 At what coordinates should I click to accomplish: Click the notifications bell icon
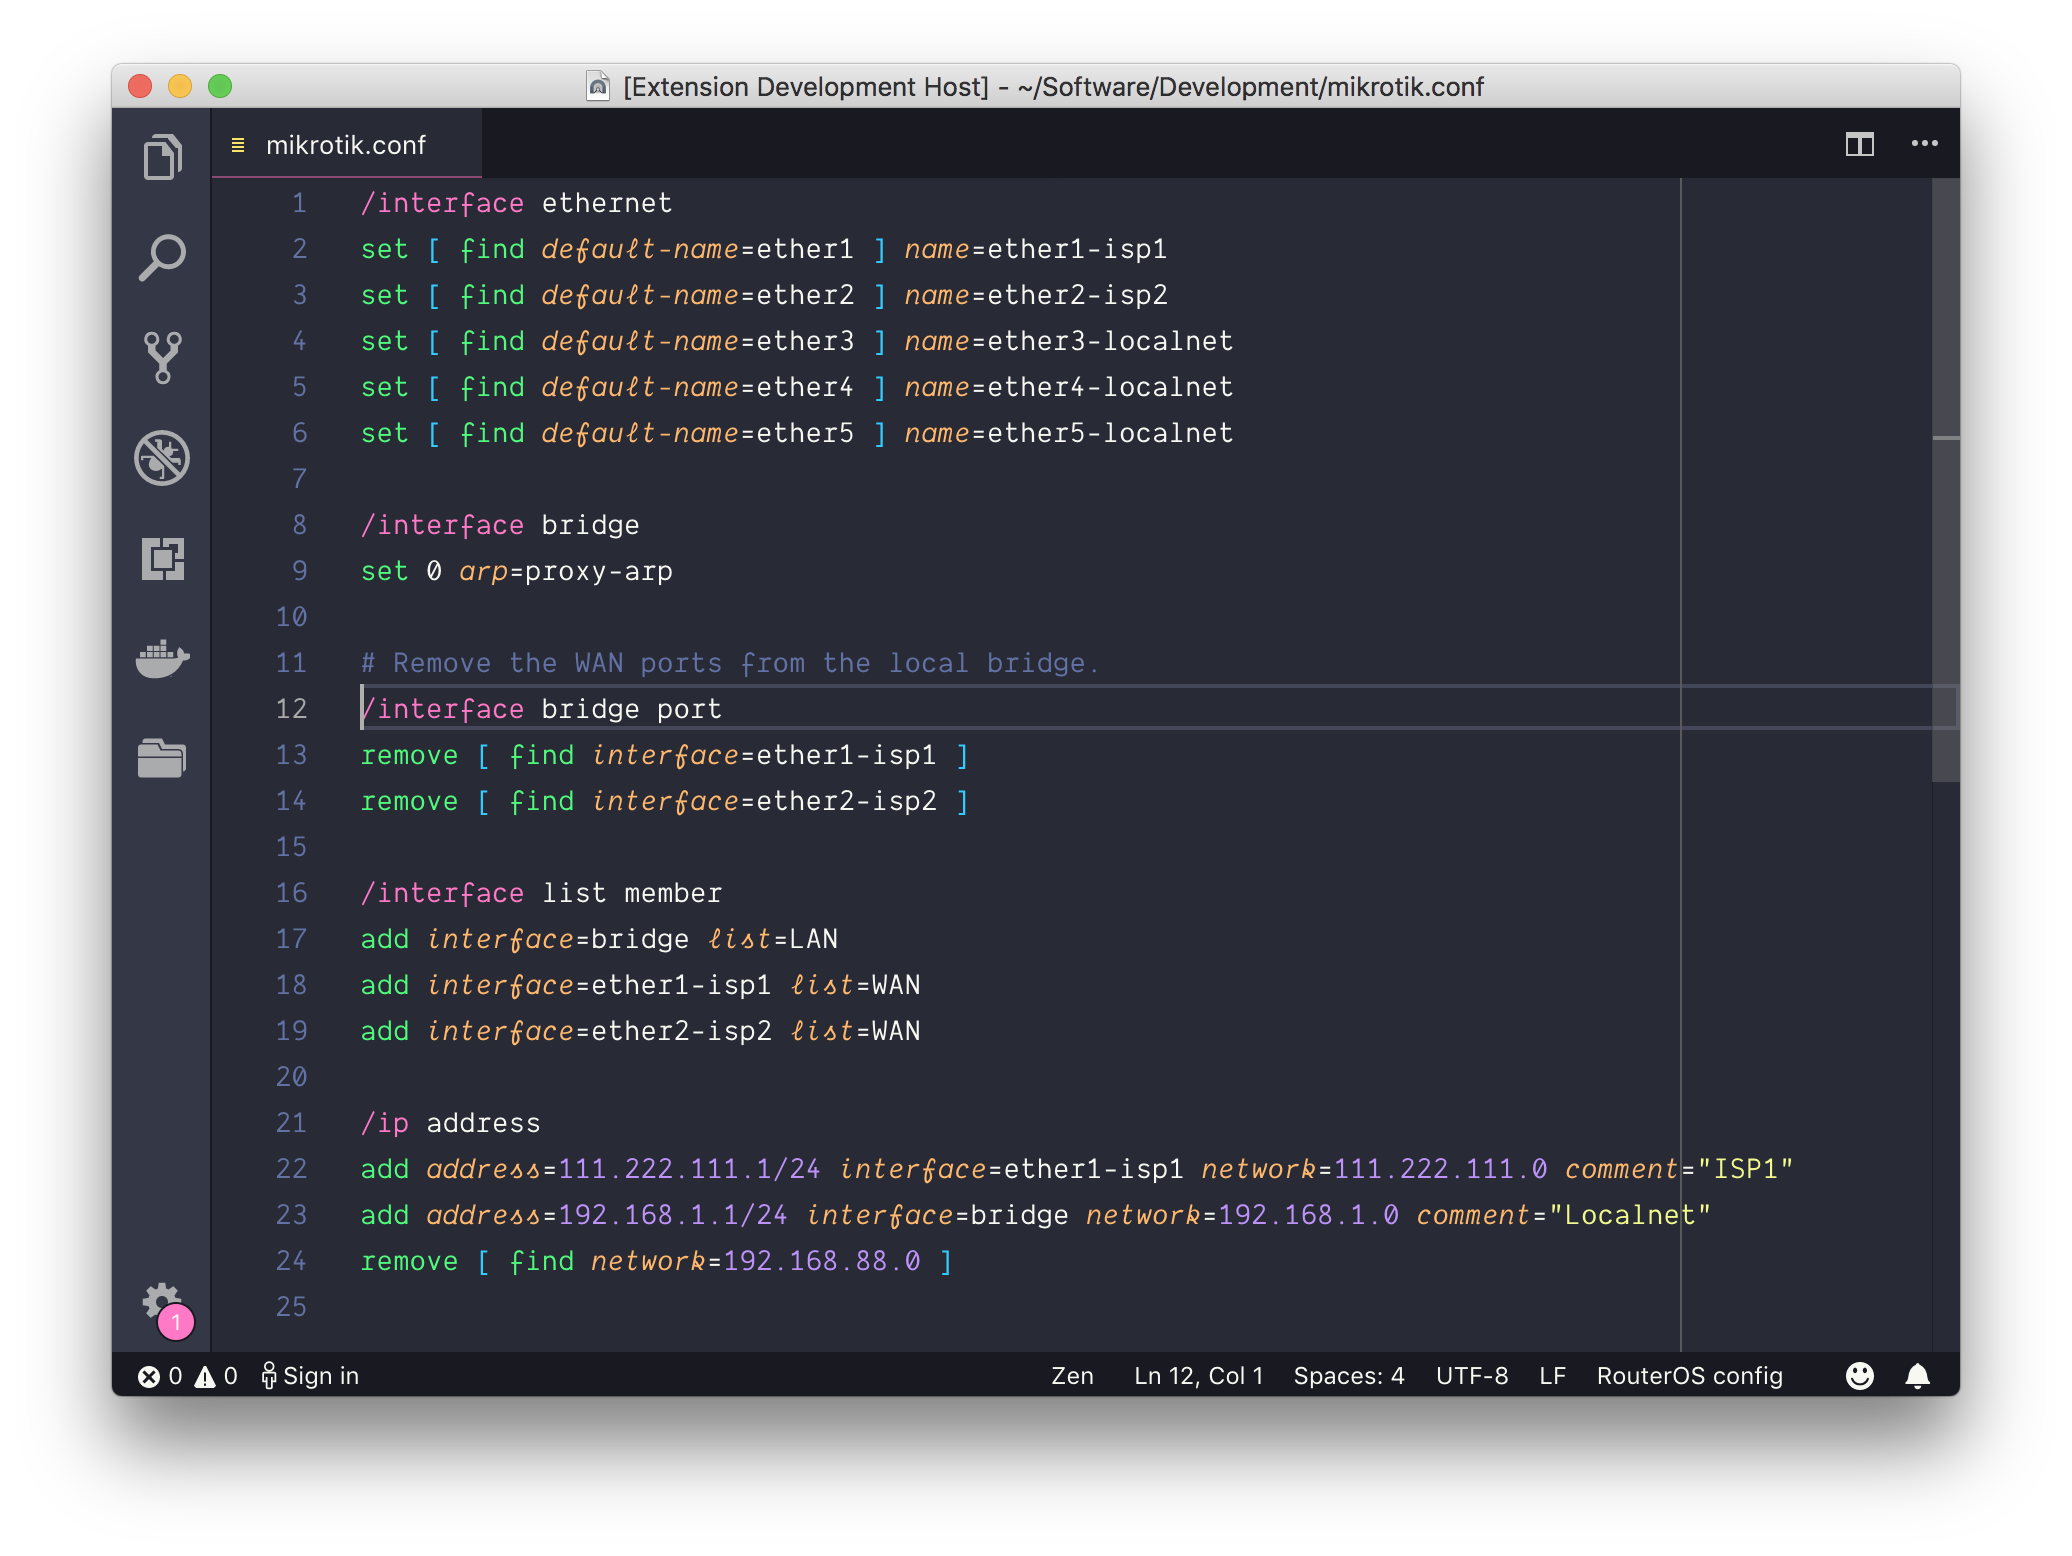[x=1917, y=1376]
